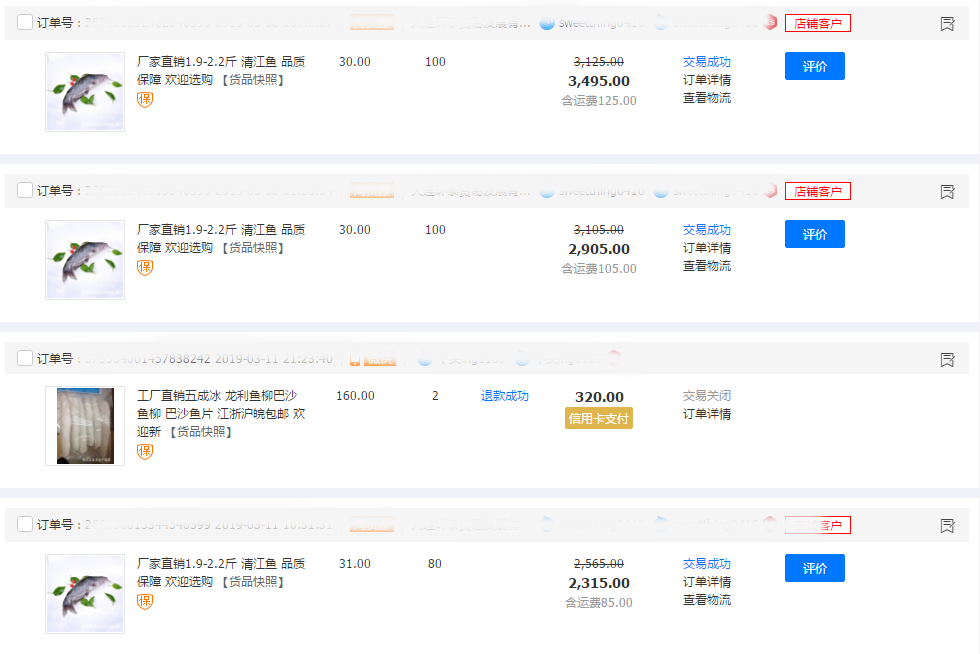Click the 保 guarantee shield icon under the 龙利鱼柳 product
Image resolution: width=980 pixels, height=654 pixels.
(x=145, y=452)
